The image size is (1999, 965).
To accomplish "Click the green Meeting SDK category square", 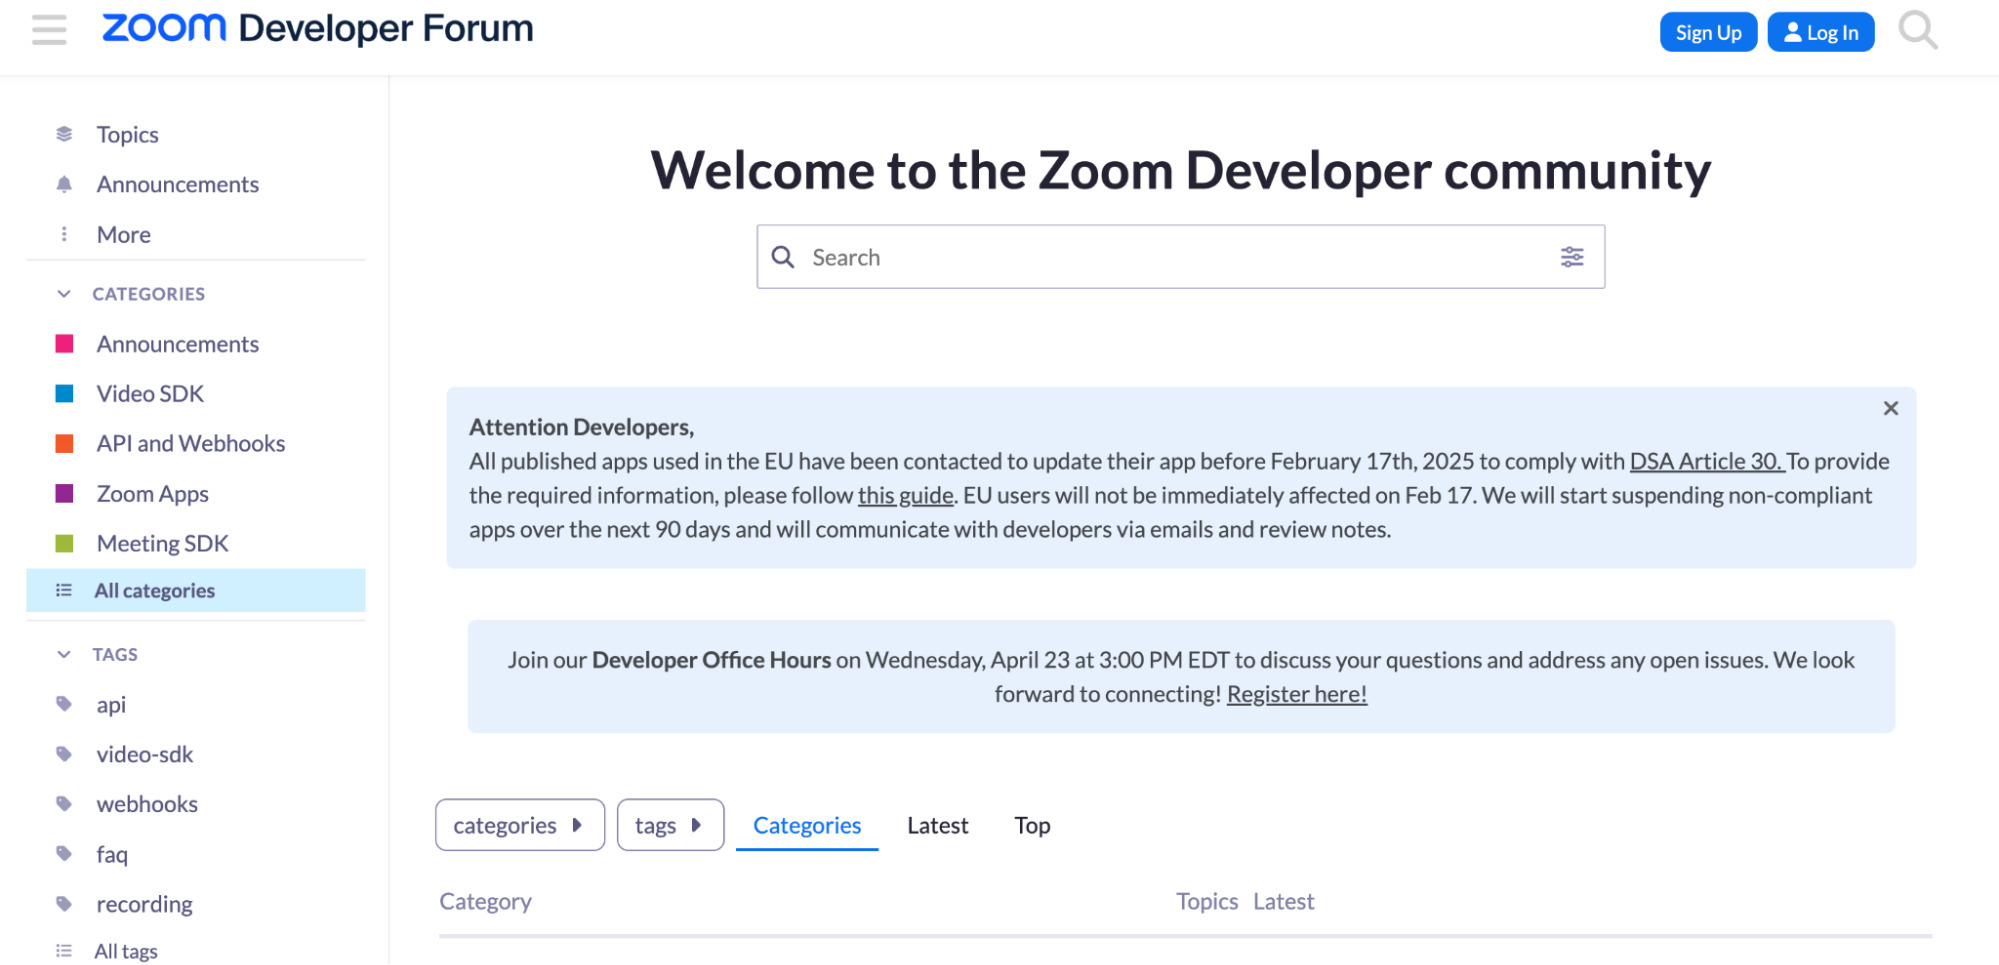I will click(x=64, y=543).
